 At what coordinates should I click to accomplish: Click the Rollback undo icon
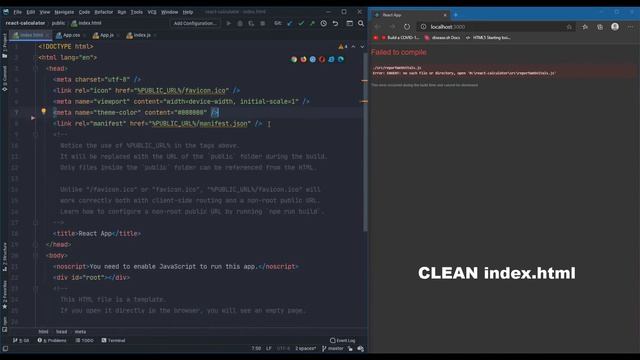pyautogui.click(x=335, y=23)
